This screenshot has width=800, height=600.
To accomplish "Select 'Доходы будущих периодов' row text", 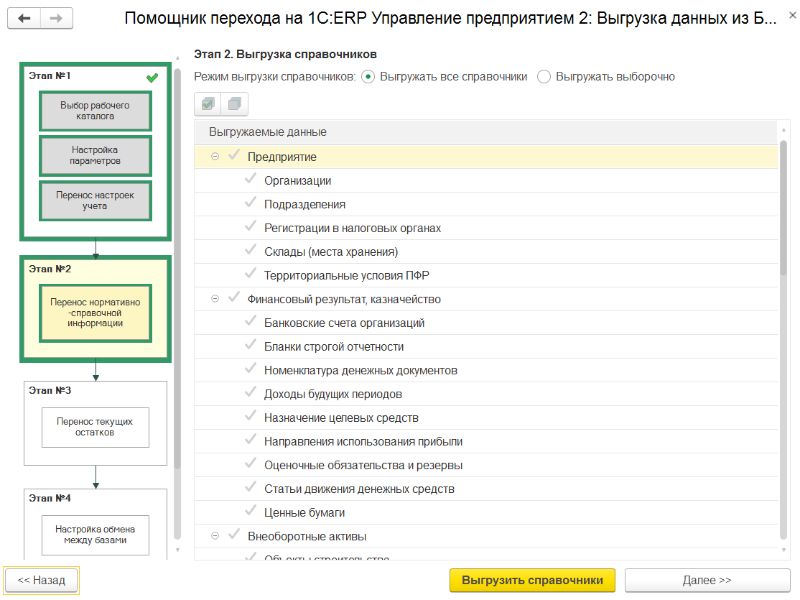I will point(333,394).
